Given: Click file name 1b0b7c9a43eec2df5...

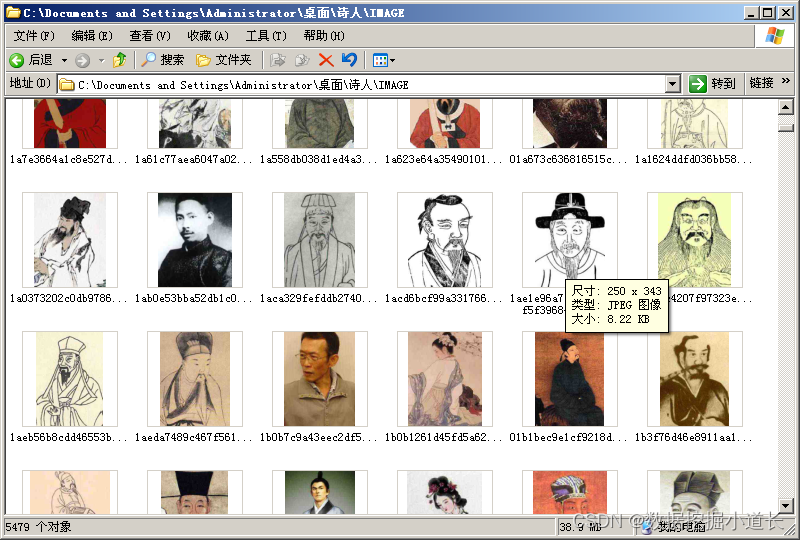Looking at the screenshot, I should (319, 437).
